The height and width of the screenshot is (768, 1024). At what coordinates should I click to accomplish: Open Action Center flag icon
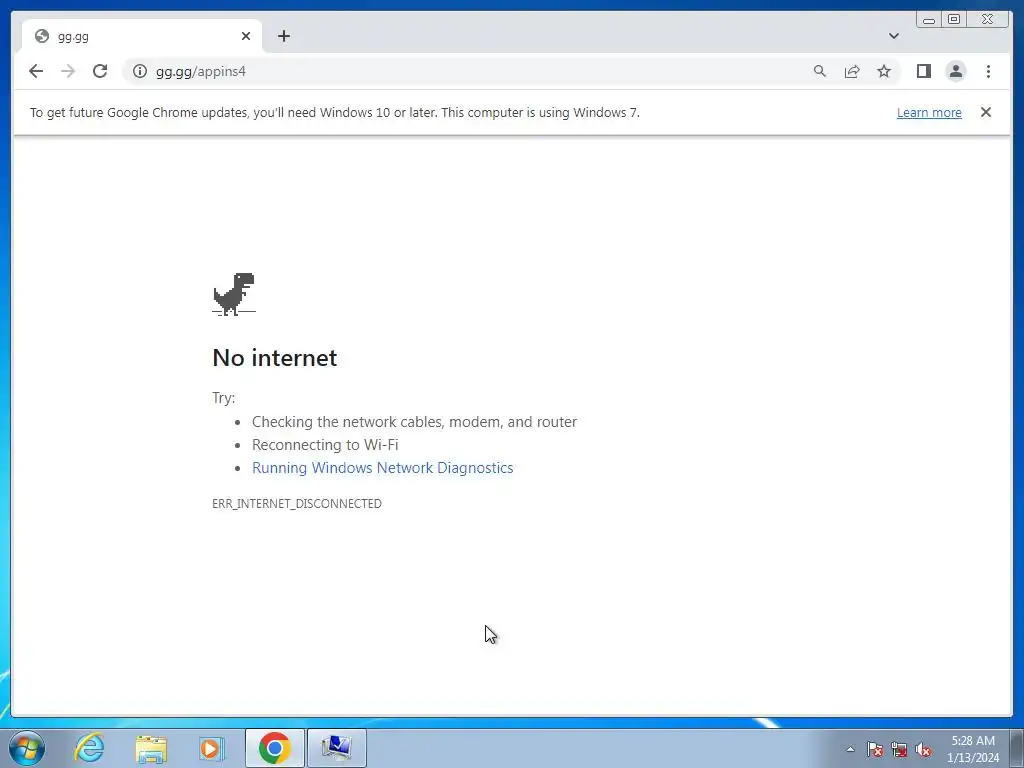coord(875,749)
